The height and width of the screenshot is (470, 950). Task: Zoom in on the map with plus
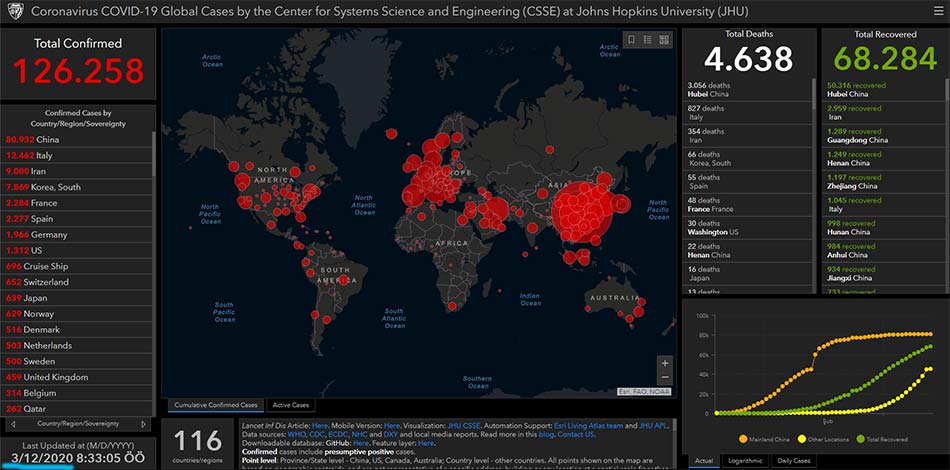[665, 363]
